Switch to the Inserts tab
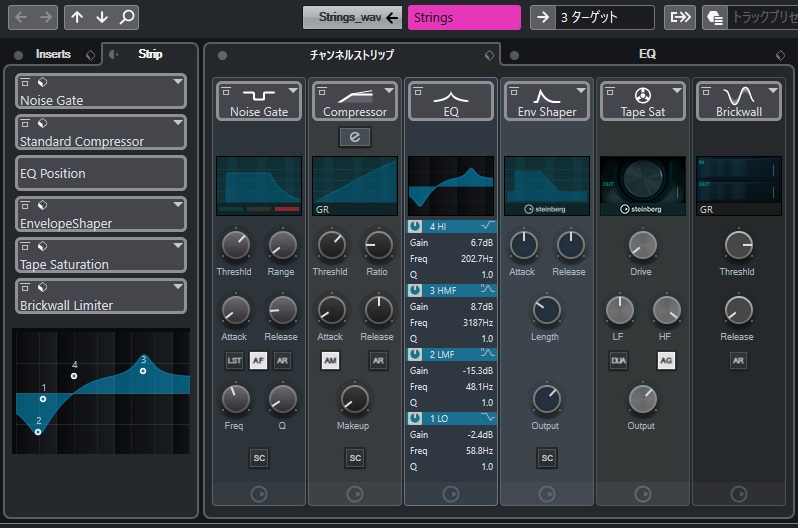Viewport: 798px width, 528px height. (53, 54)
